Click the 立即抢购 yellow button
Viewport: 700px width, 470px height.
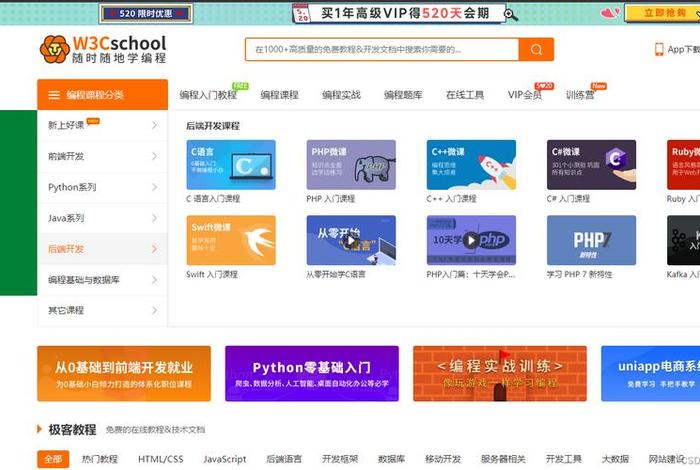(x=663, y=12)
